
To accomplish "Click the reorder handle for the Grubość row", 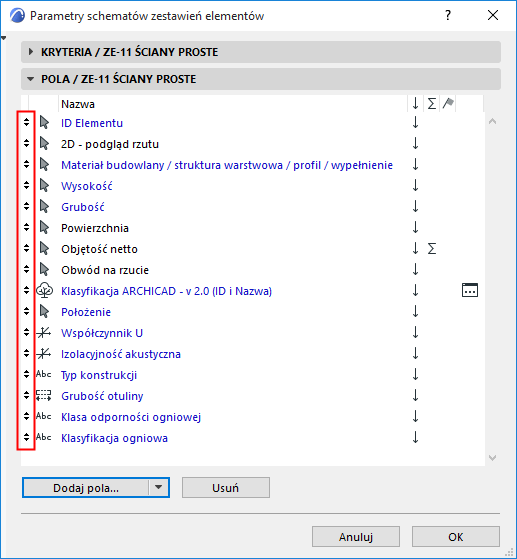I will click(26, 206).
